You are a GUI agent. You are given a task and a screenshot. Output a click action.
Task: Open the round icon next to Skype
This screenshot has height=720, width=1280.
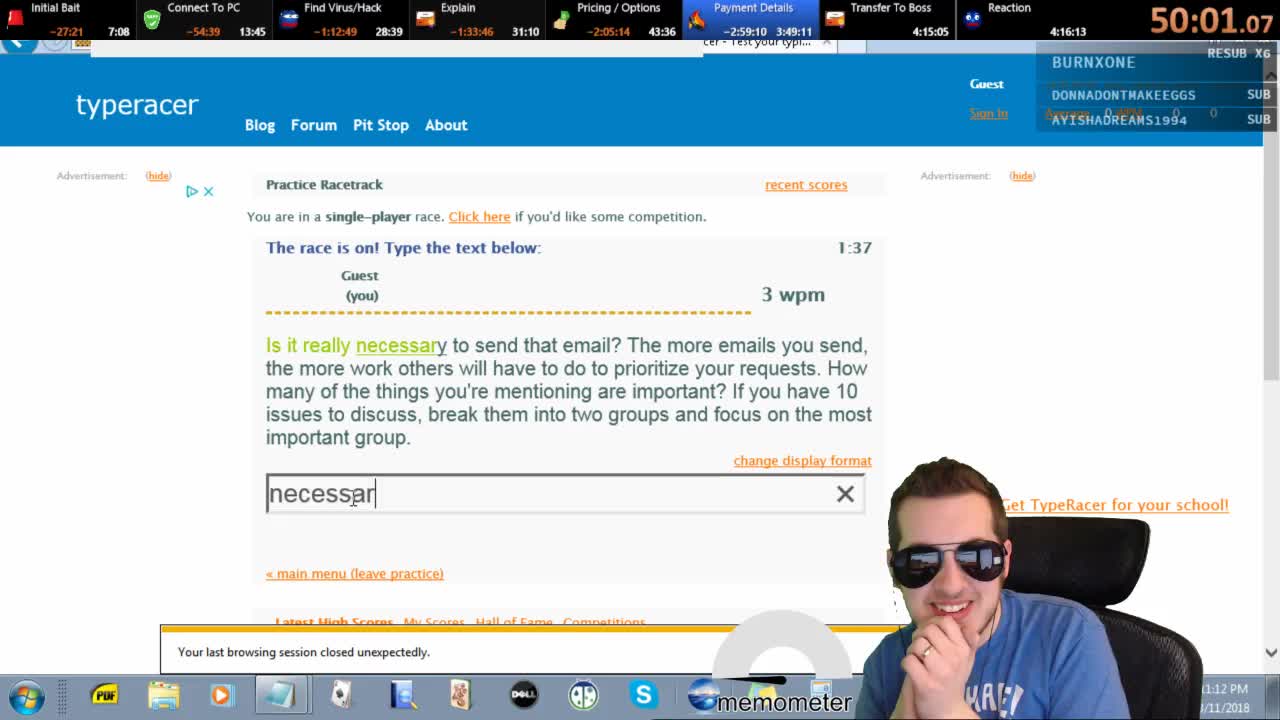[x=583, y=695]
